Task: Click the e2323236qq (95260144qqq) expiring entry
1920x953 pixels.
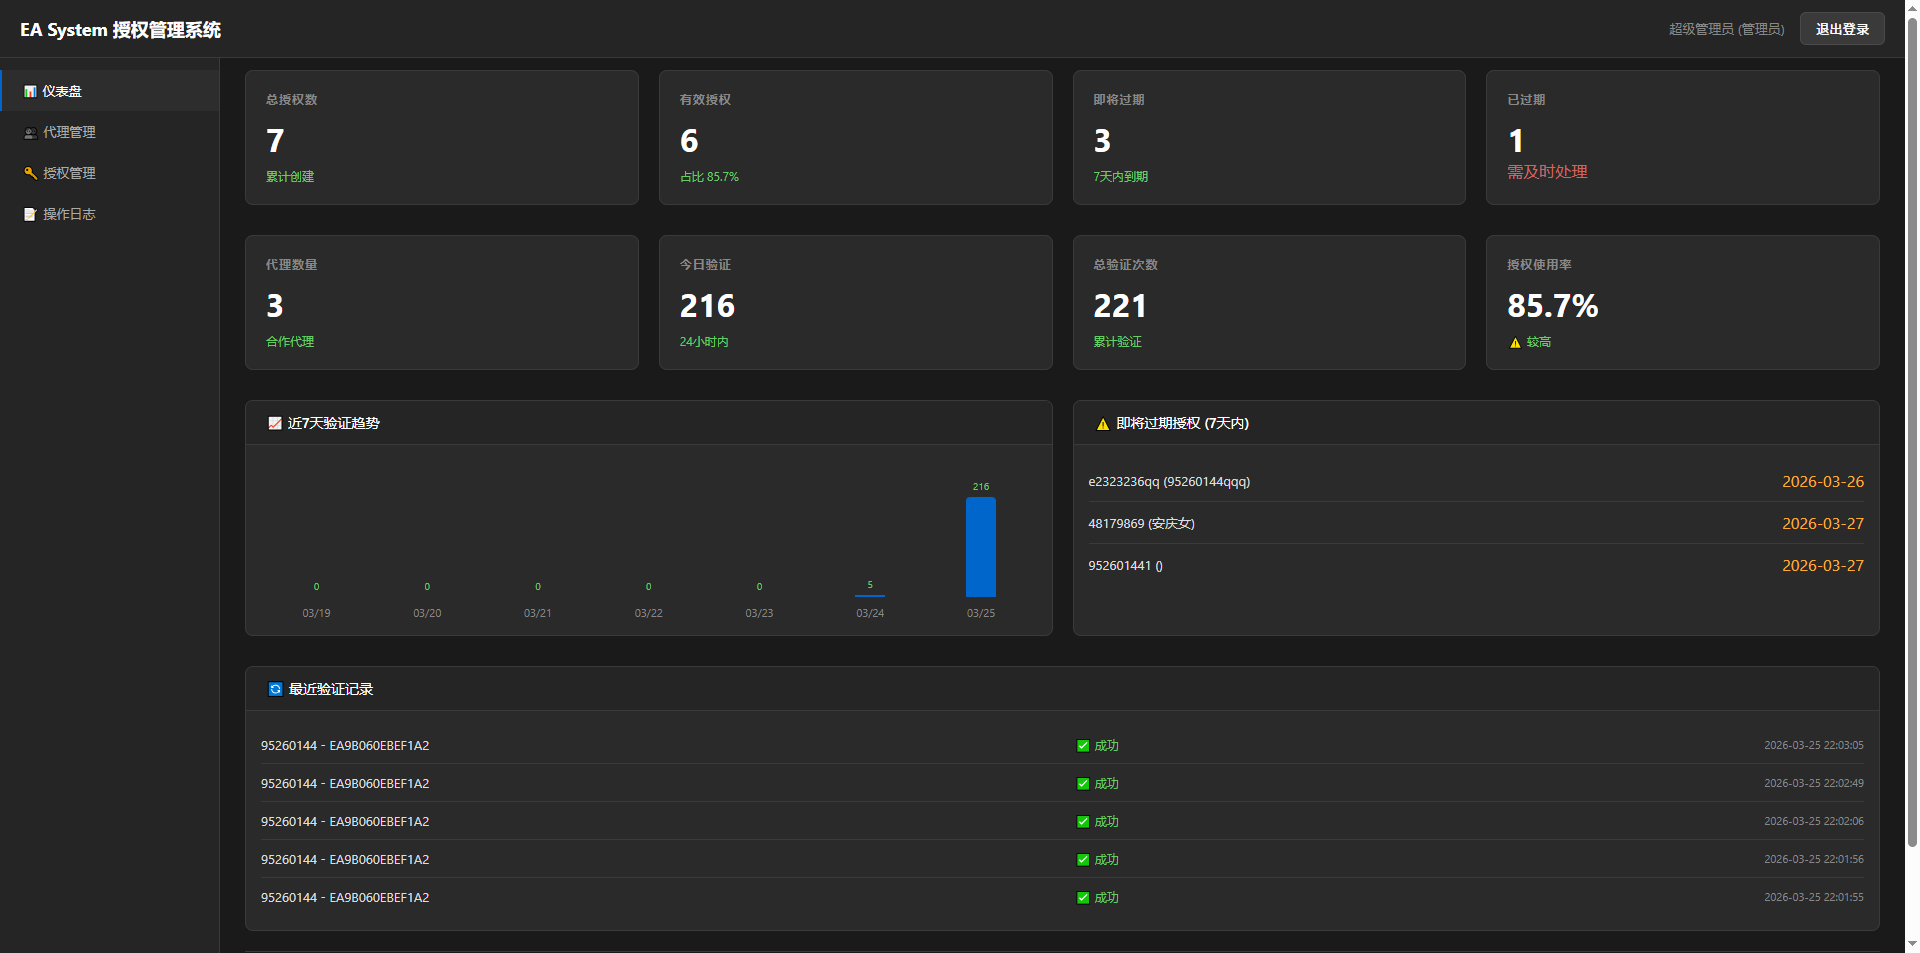Action: [x=1169, y=482]
